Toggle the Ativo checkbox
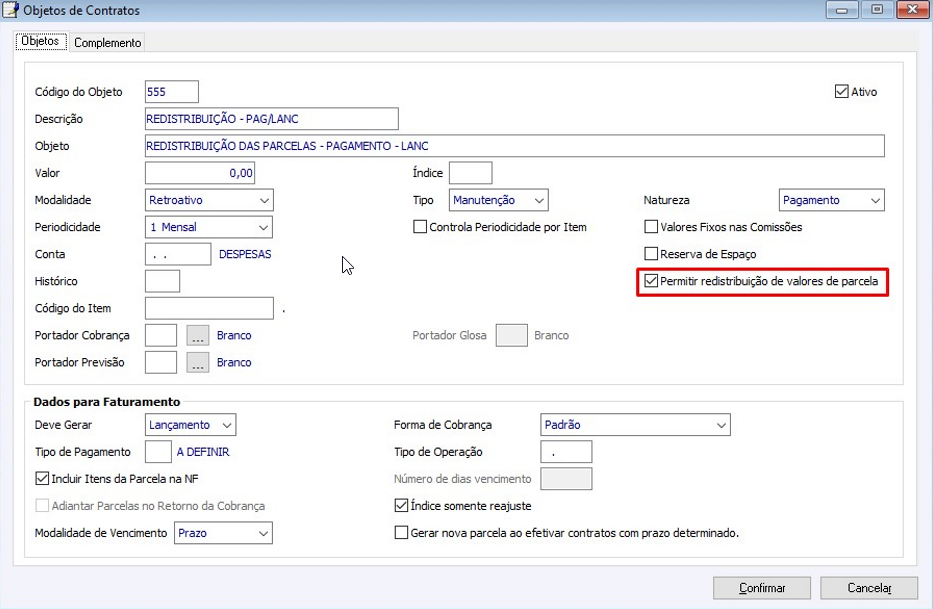Image resolution: width=933 pixels, height=609 pixels. pos(841,92)
